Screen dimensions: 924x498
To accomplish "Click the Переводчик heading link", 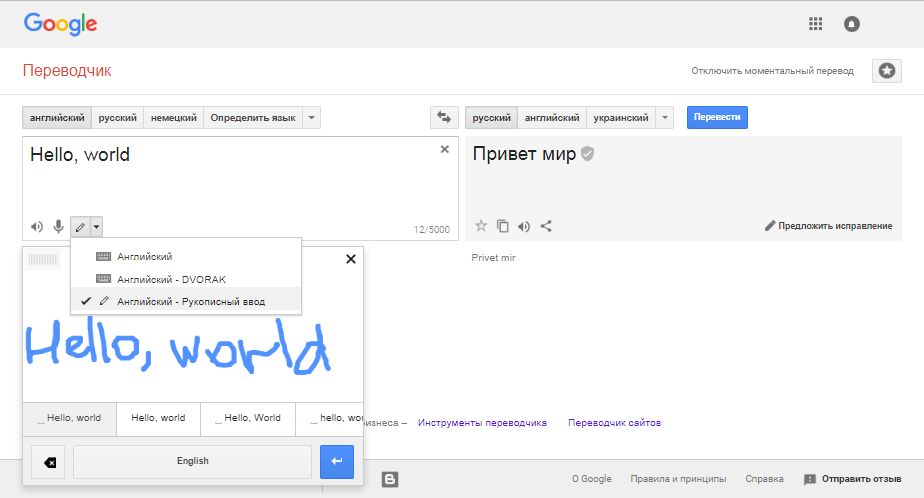I will [x=67, y=71].
